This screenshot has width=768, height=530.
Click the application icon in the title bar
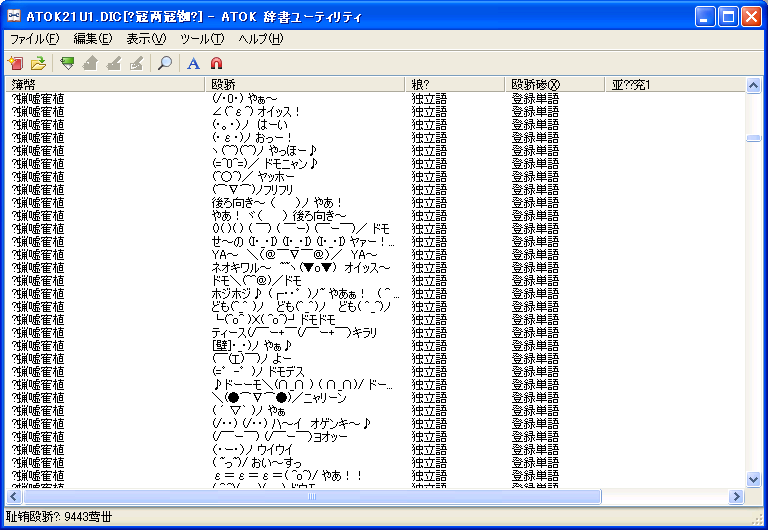click(x=14, y=16)
